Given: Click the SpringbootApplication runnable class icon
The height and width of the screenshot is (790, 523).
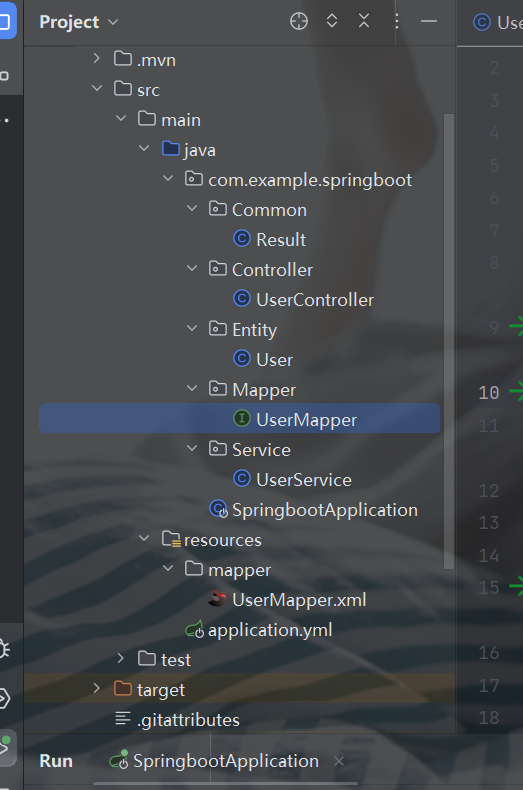Looking at the screenshot, I should coord(218,509).
